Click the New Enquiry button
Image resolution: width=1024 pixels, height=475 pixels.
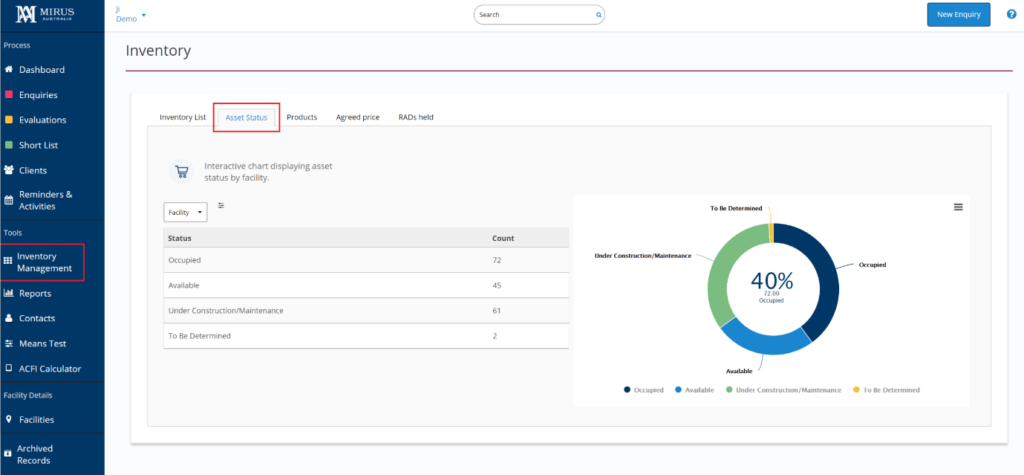click(x=958, y=14)
